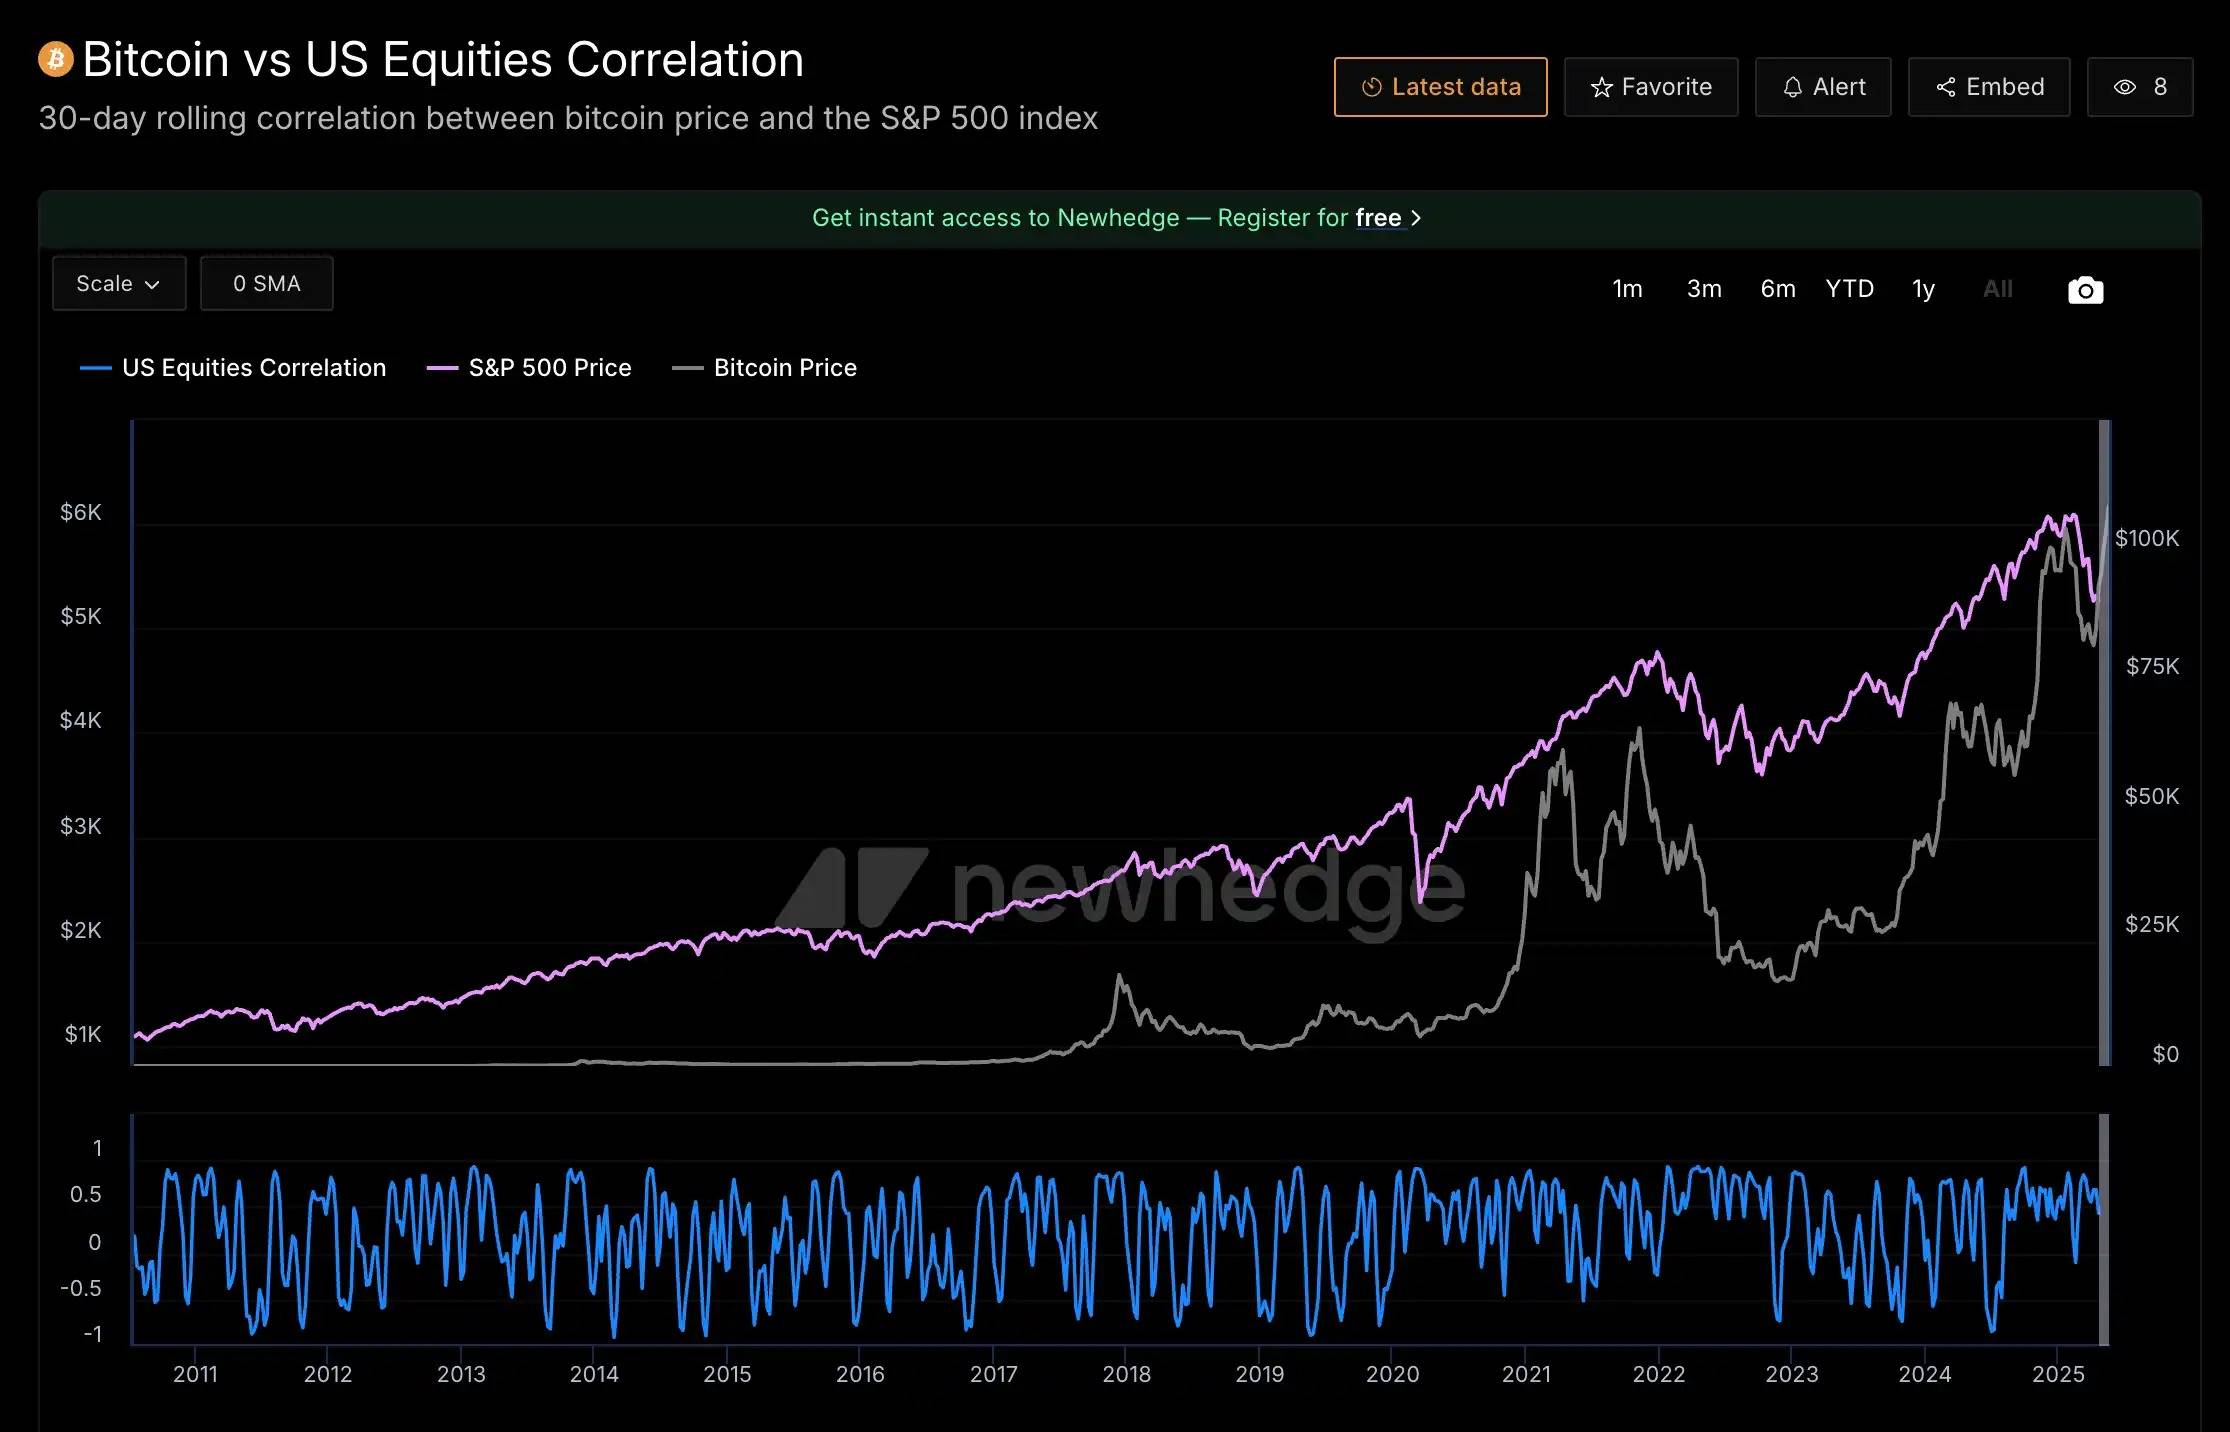Hide the Bitcoin Price legend series
The image size is (2230, 1432).
pyautogui.click(x=784, y=368)
